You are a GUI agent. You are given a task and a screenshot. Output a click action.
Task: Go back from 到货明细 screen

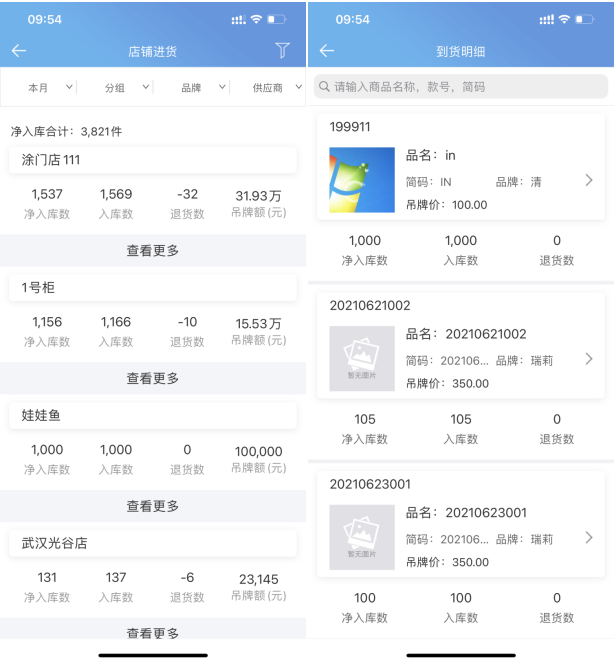pyautogui.click(x=327, y=51)
